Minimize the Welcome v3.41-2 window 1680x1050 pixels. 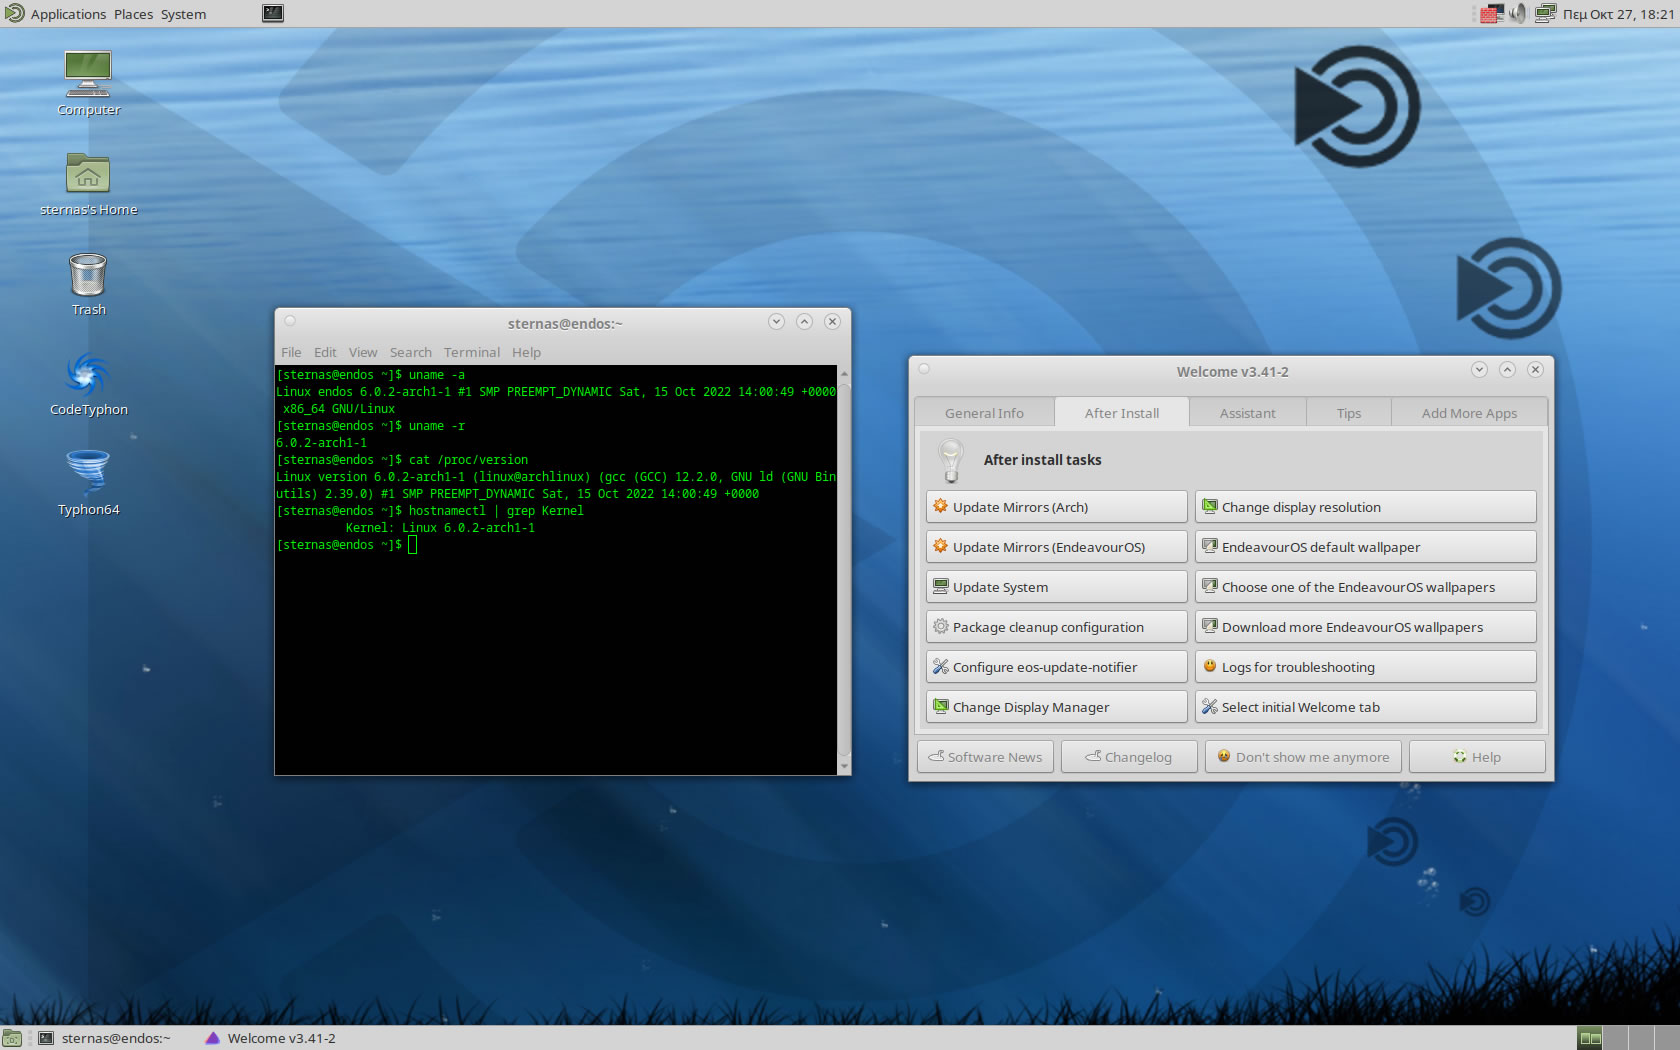click(1479, 369)
